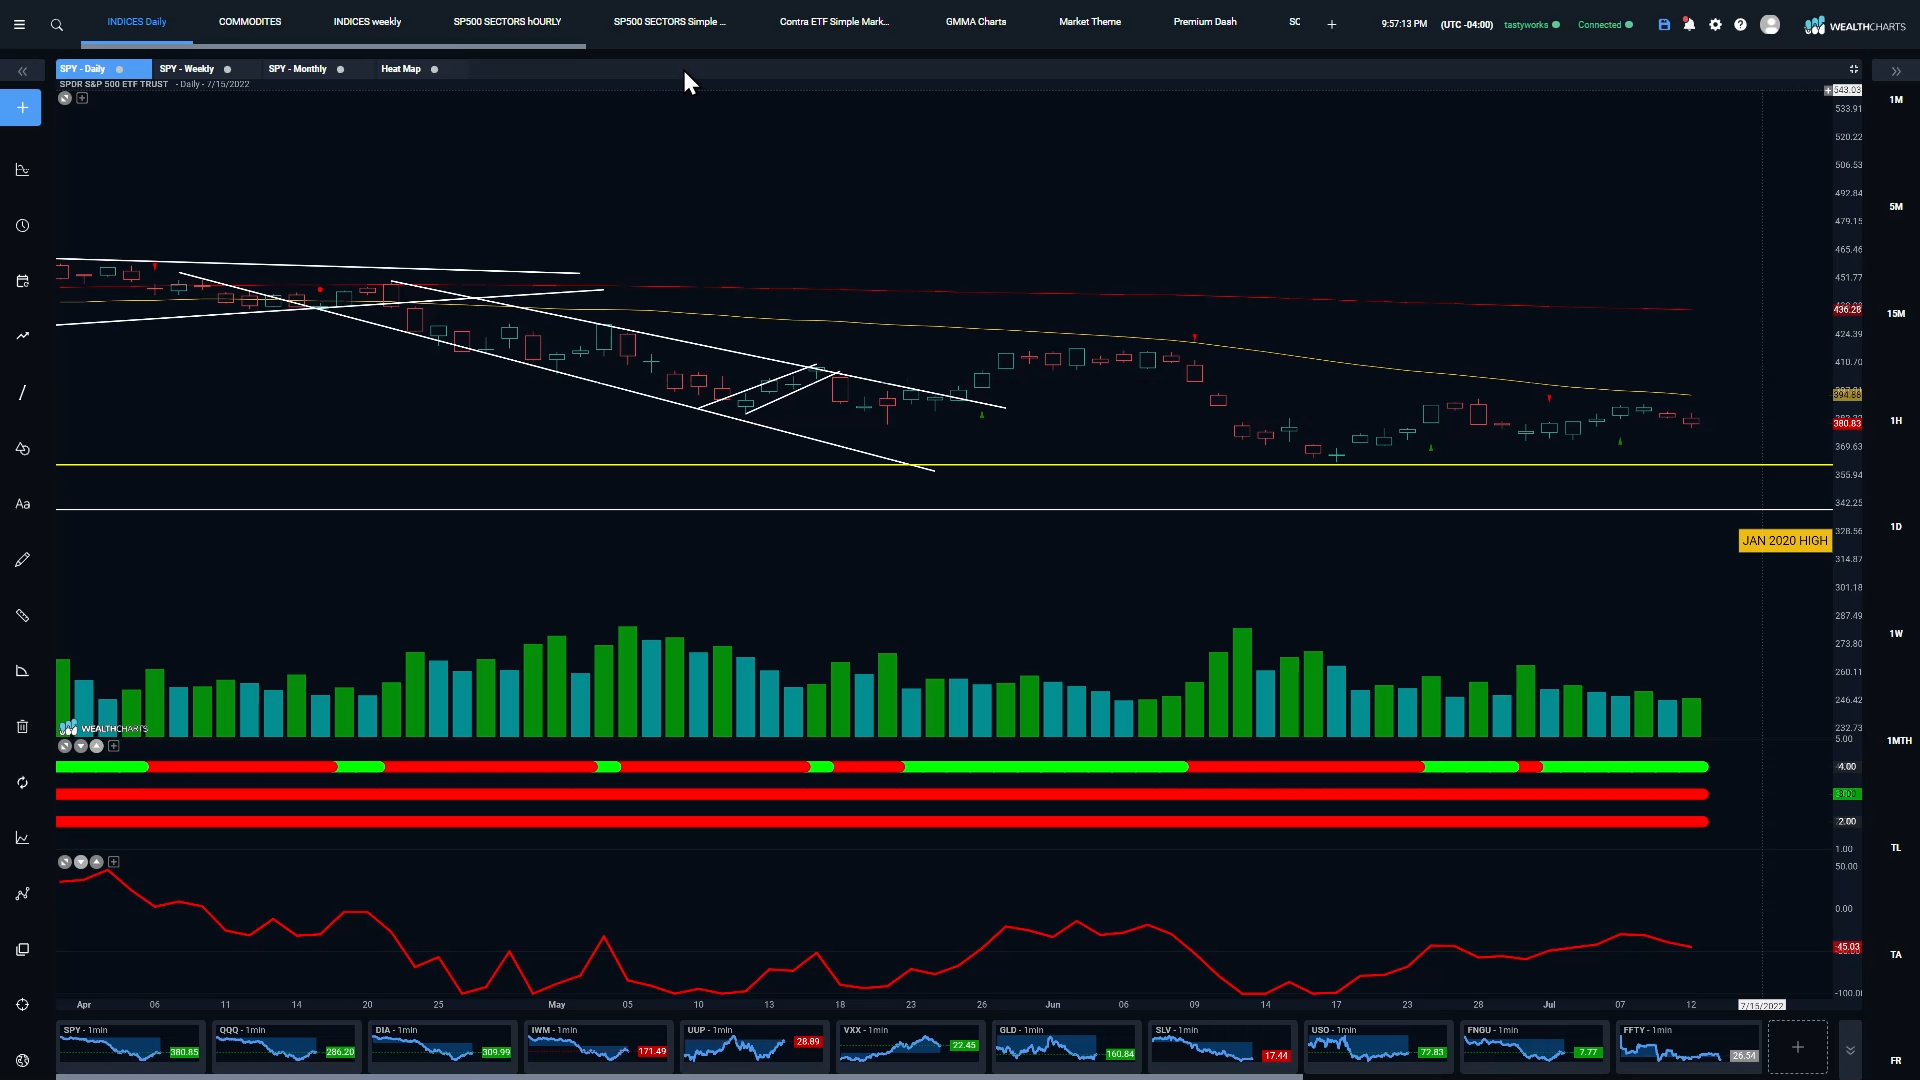
Task: Select the ruler measure tool
Action: [22, 616]
